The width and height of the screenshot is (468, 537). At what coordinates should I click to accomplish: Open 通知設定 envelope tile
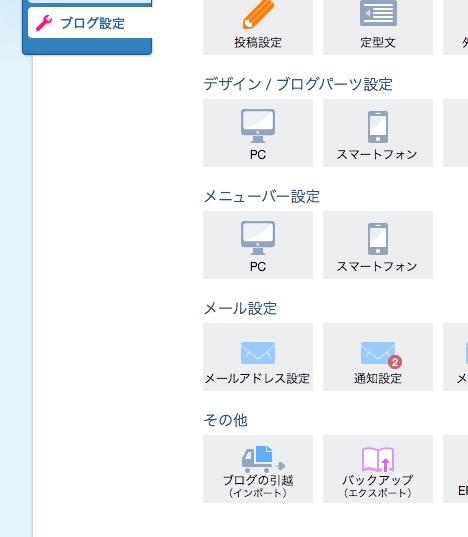click(x=378, y=357)
